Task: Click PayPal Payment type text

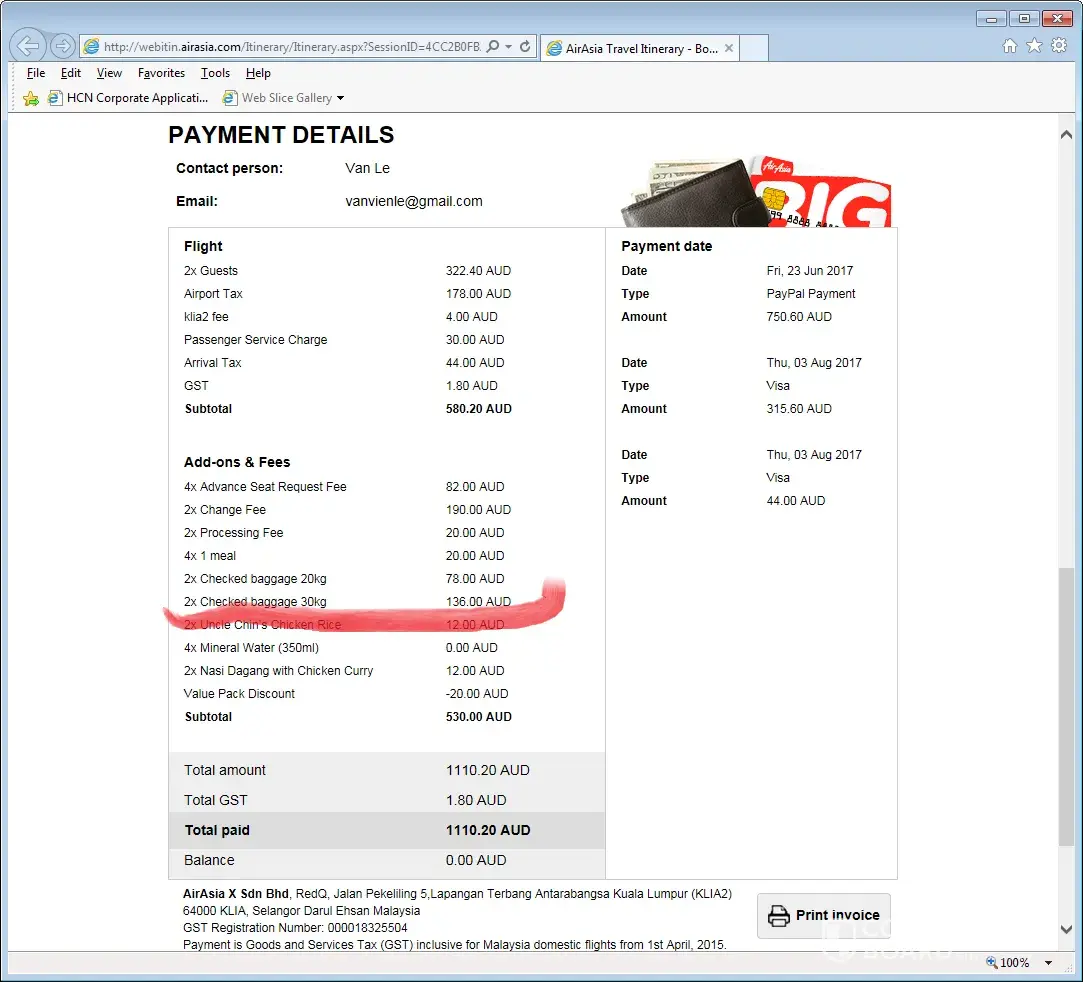Action: [811, 293]
